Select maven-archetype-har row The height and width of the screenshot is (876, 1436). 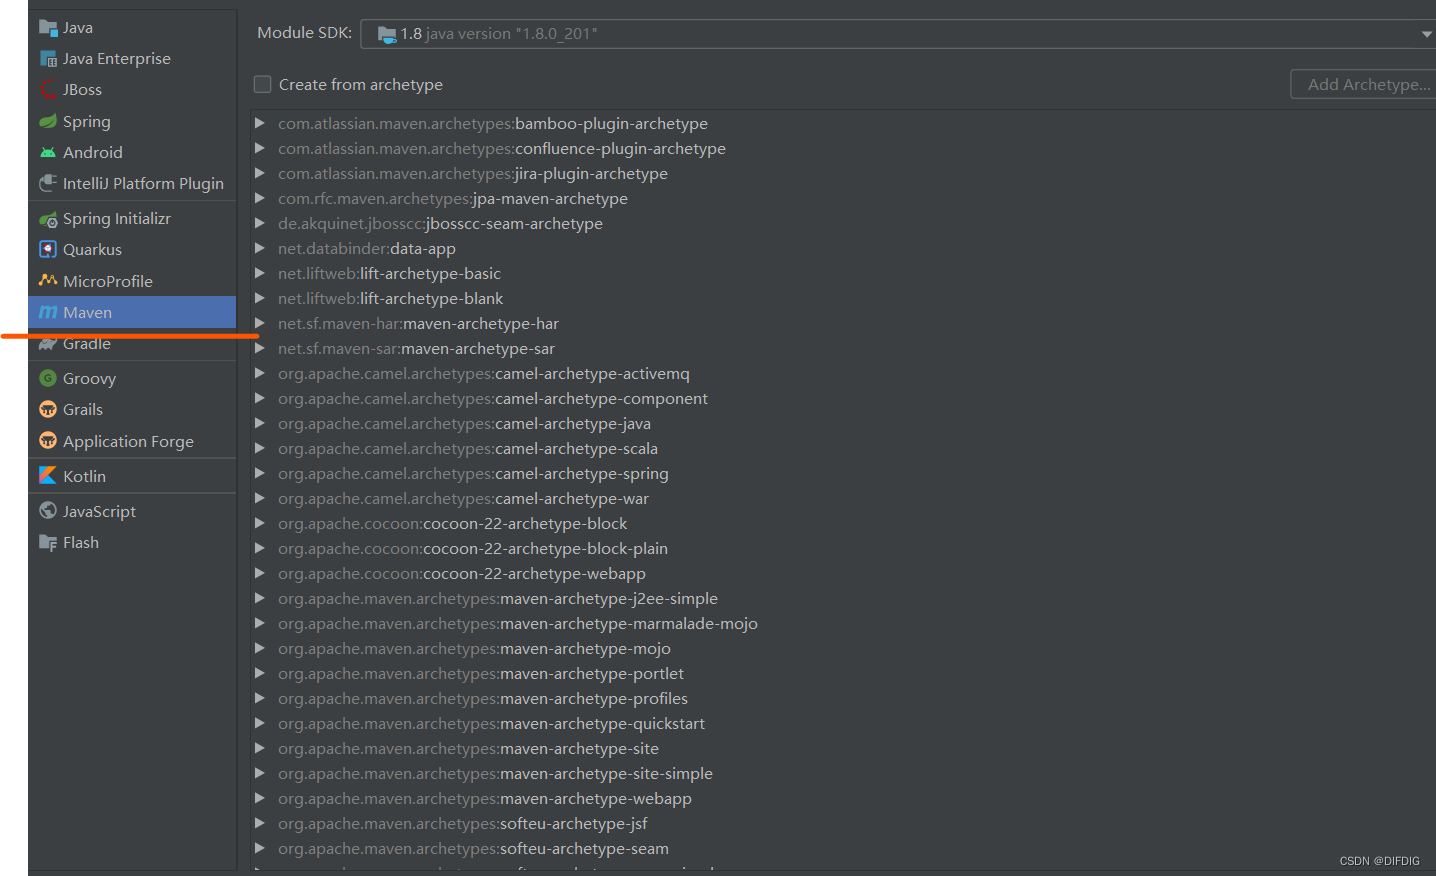tap(843, 323)
